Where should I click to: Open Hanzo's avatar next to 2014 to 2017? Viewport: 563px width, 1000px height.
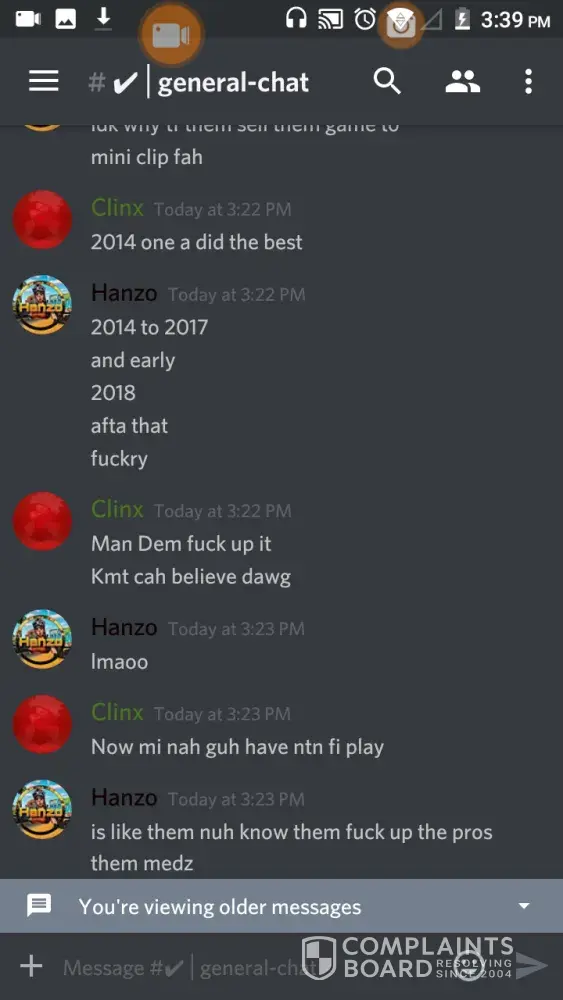tap(42, 304)
